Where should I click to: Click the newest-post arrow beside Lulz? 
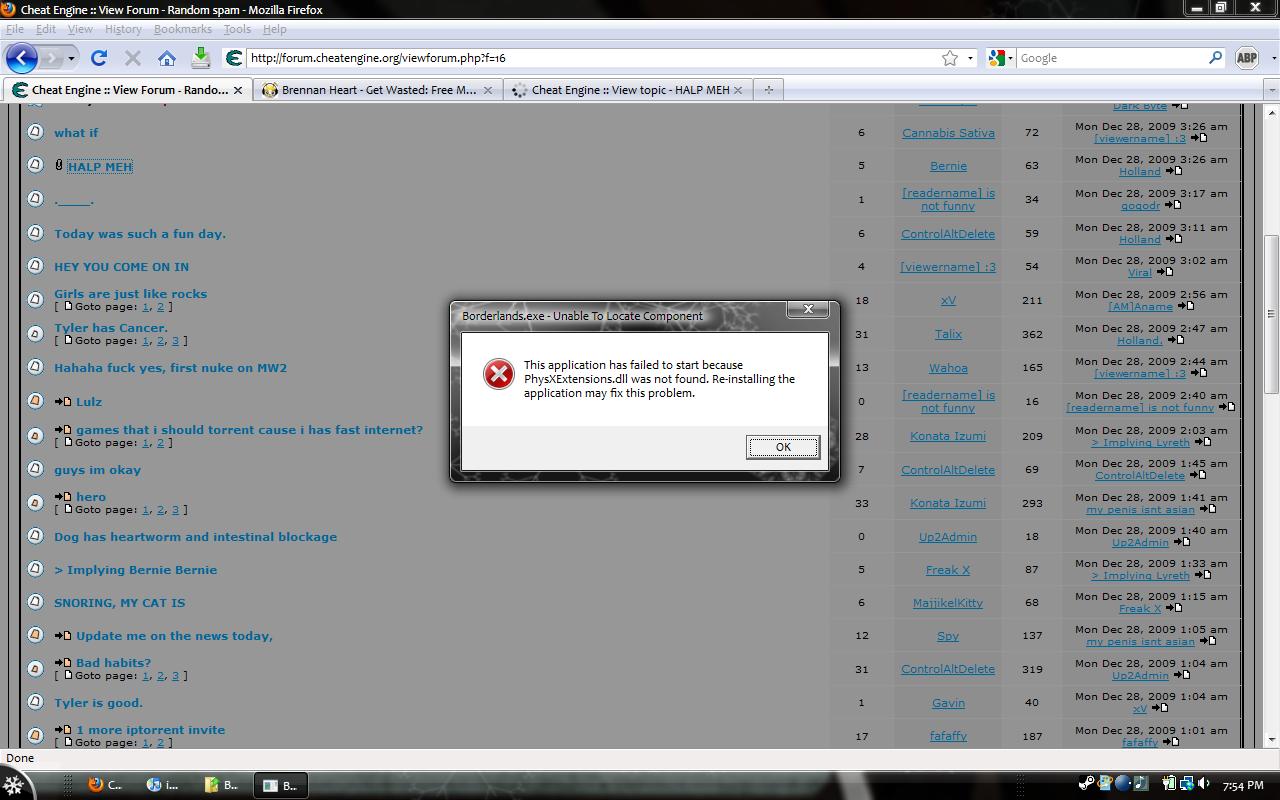click(63, 402)
